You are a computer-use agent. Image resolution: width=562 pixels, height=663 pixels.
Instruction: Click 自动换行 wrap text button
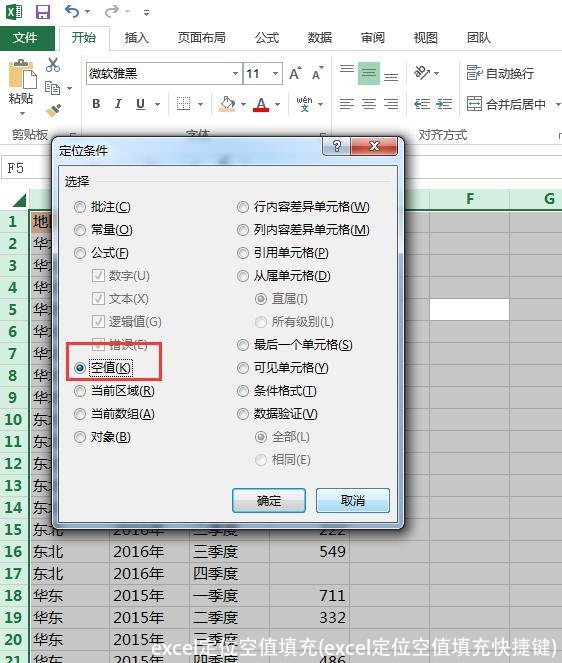click(x=500, y=73)
